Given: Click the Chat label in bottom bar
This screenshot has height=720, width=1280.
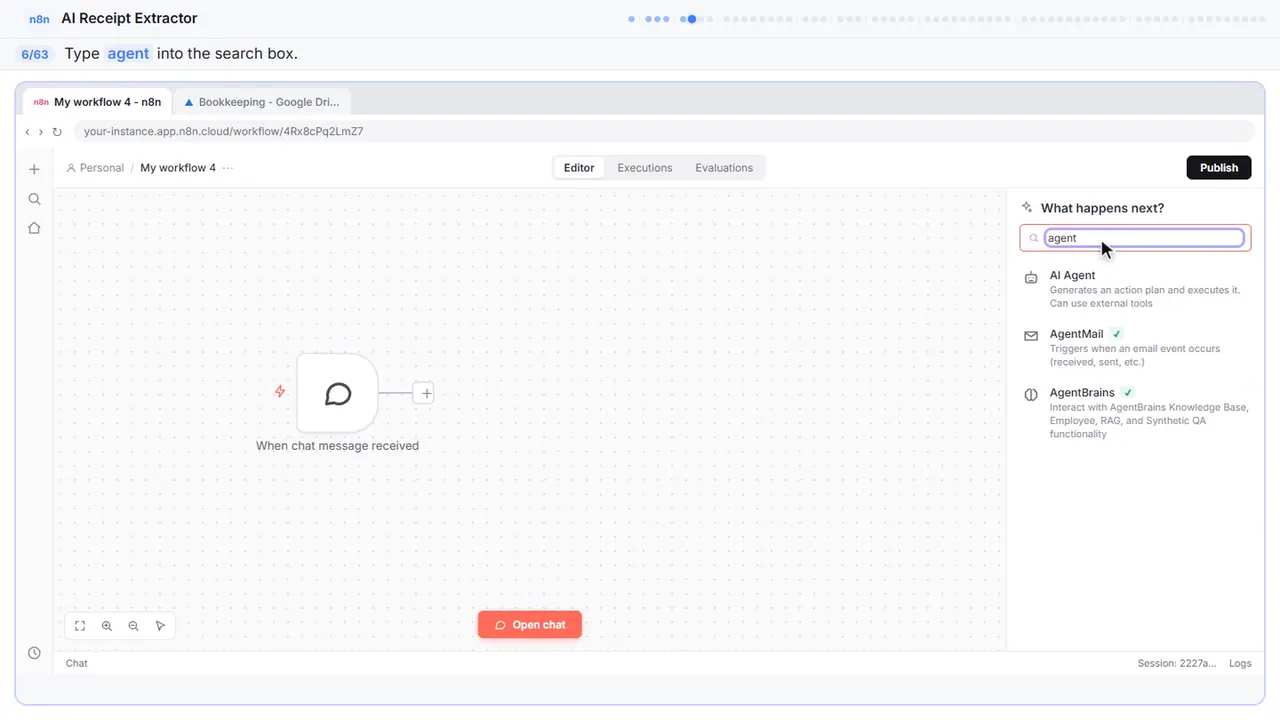Looking at the screenshot, I should click(77, 663).
